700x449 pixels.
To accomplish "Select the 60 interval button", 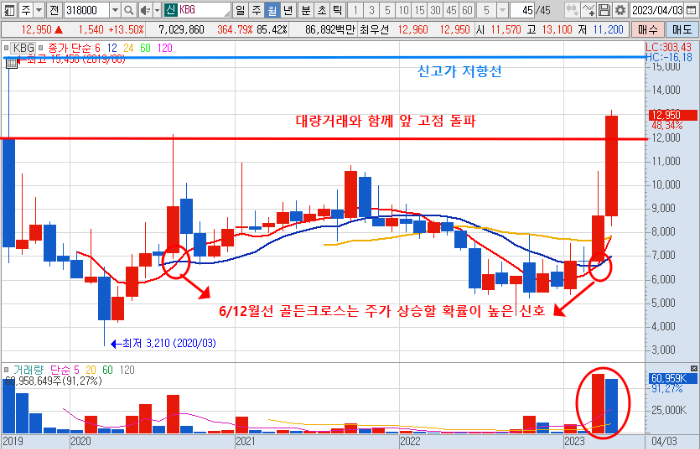I will click(467, 10).
